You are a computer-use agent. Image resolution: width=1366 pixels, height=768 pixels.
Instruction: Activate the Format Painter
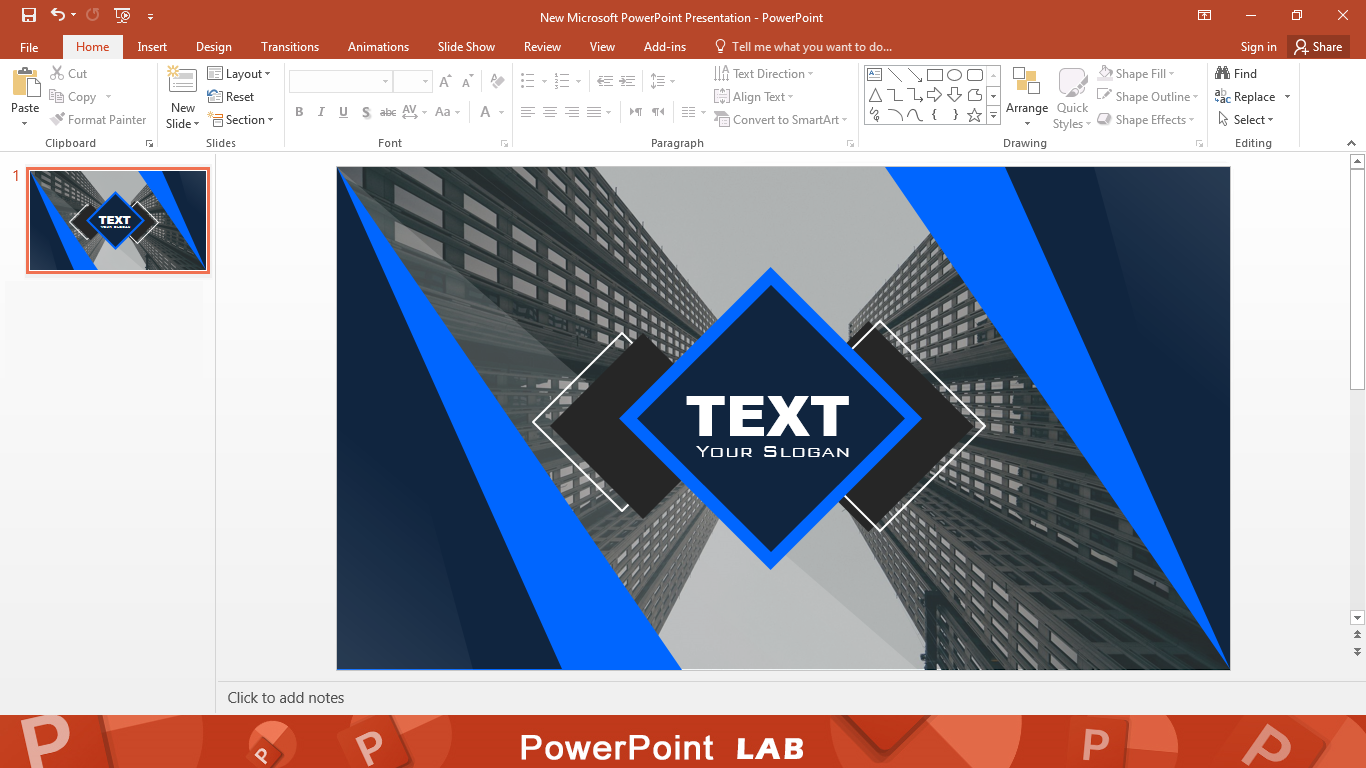point(98,120)
